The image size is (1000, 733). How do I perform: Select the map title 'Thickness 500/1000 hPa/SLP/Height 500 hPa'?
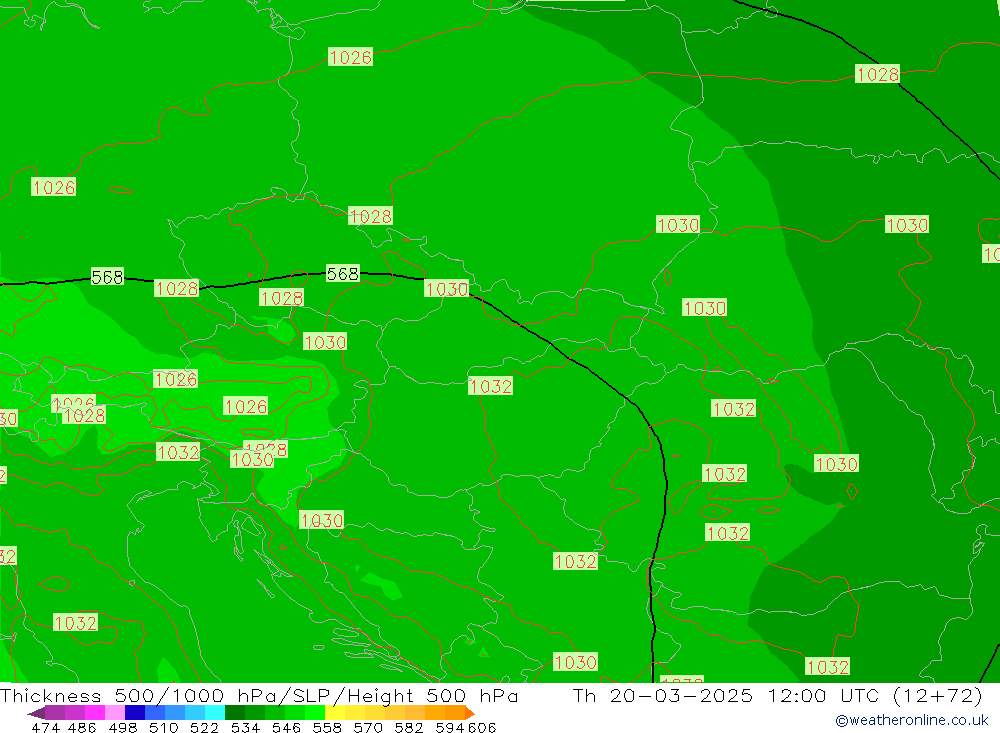(259, 695)
